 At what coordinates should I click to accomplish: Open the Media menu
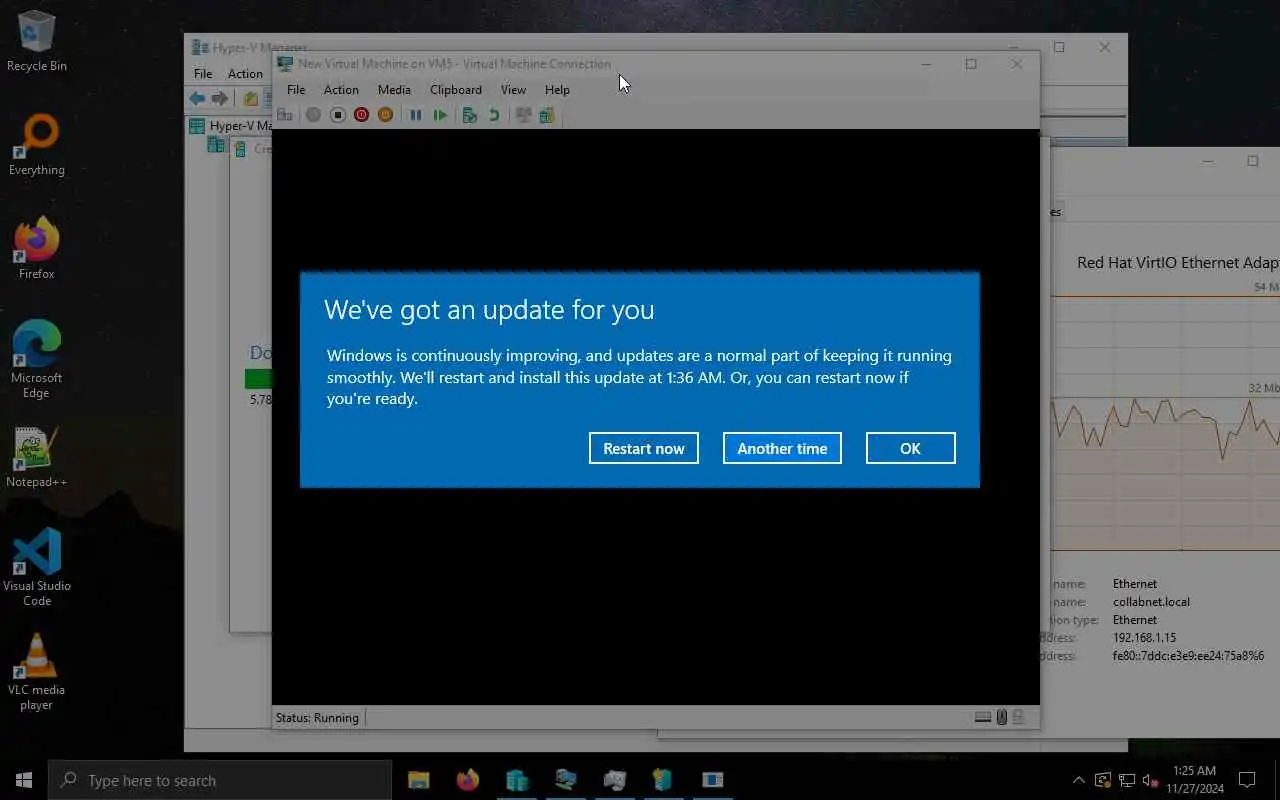394,90
